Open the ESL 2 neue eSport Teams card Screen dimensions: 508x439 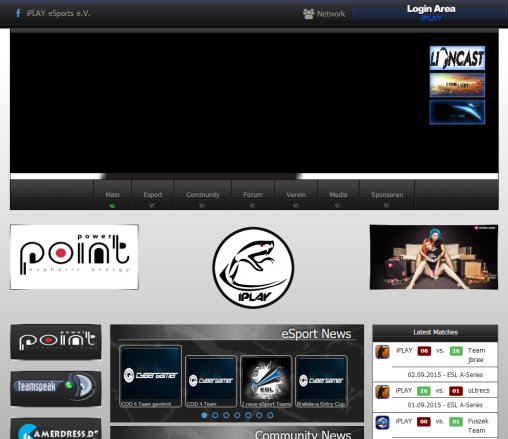point(266,381)
